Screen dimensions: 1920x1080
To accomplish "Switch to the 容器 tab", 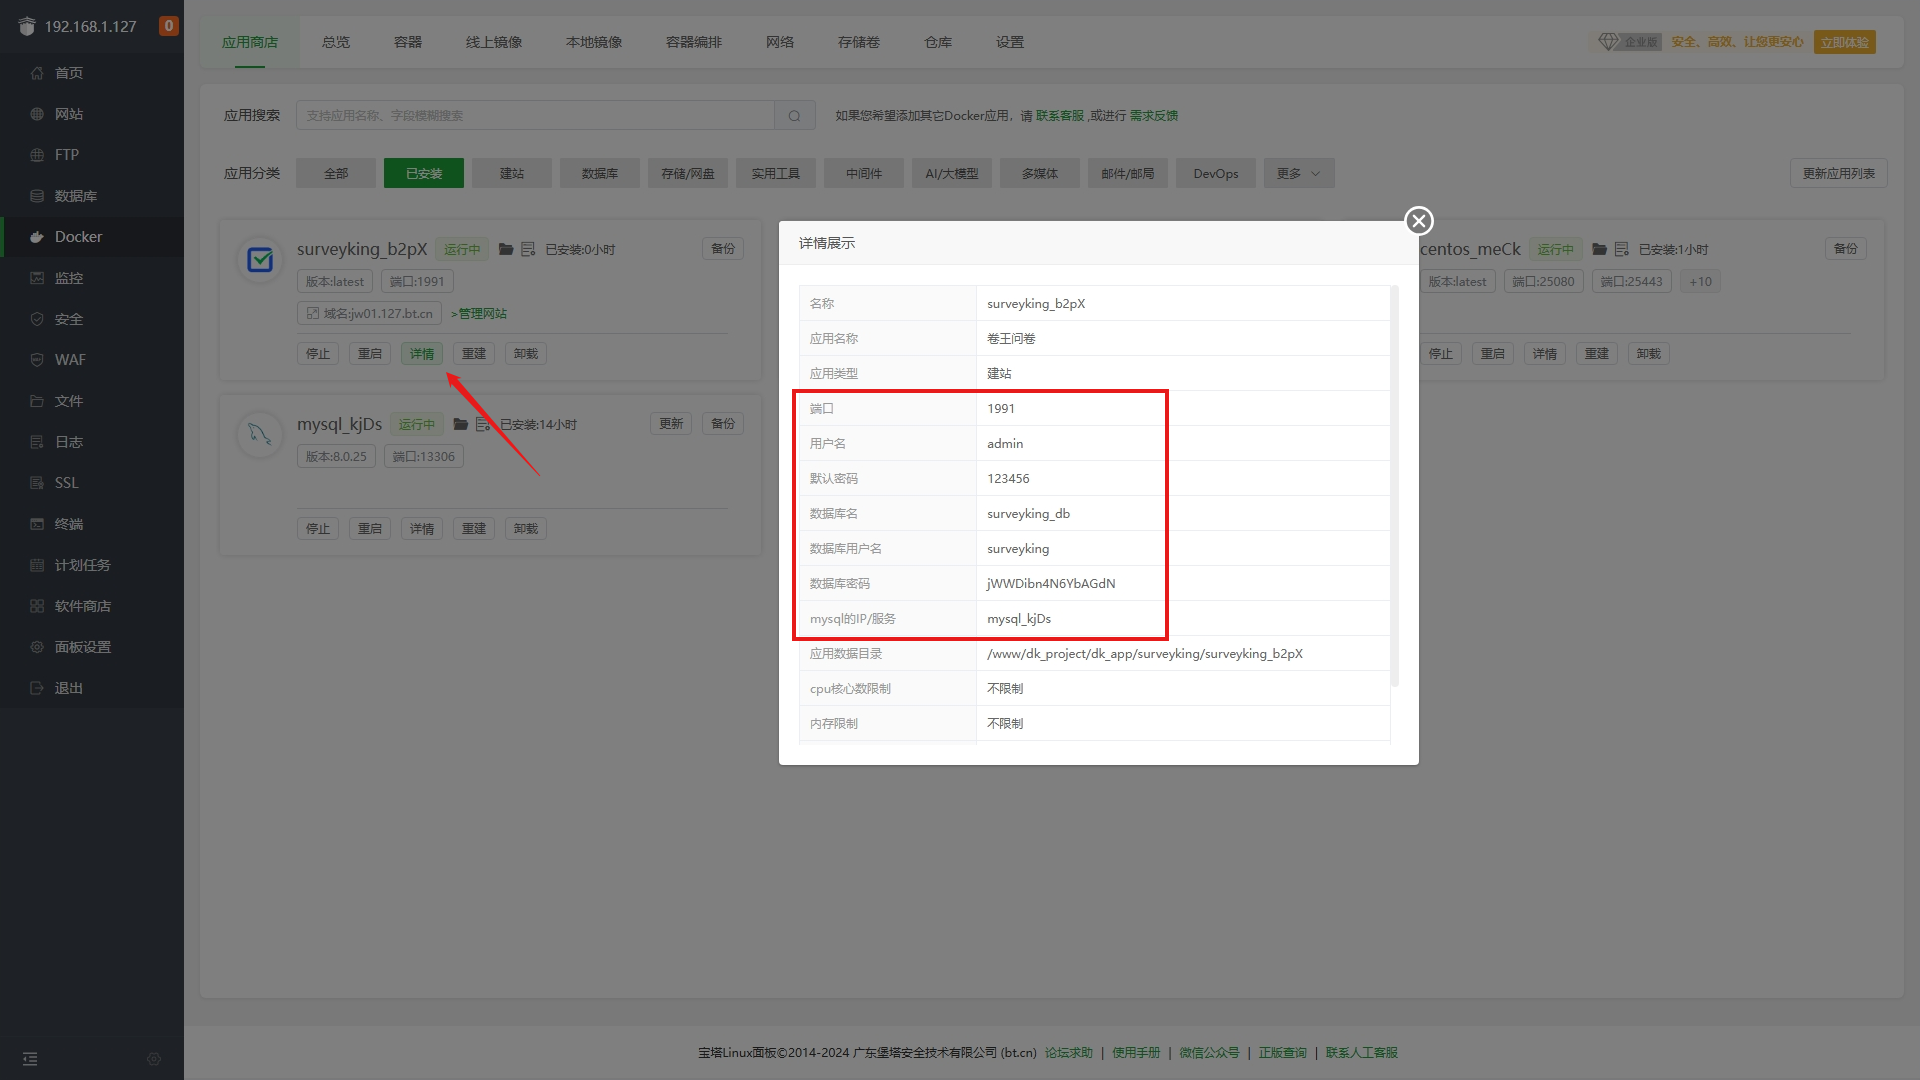I will coord(408,42).
